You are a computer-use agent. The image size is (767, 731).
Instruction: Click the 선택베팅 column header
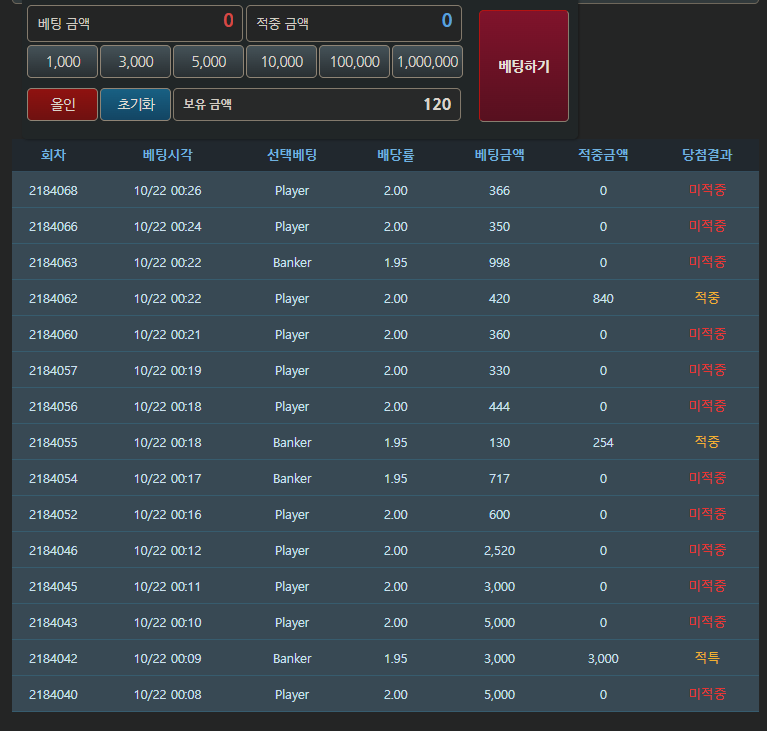tap(292, 155)
